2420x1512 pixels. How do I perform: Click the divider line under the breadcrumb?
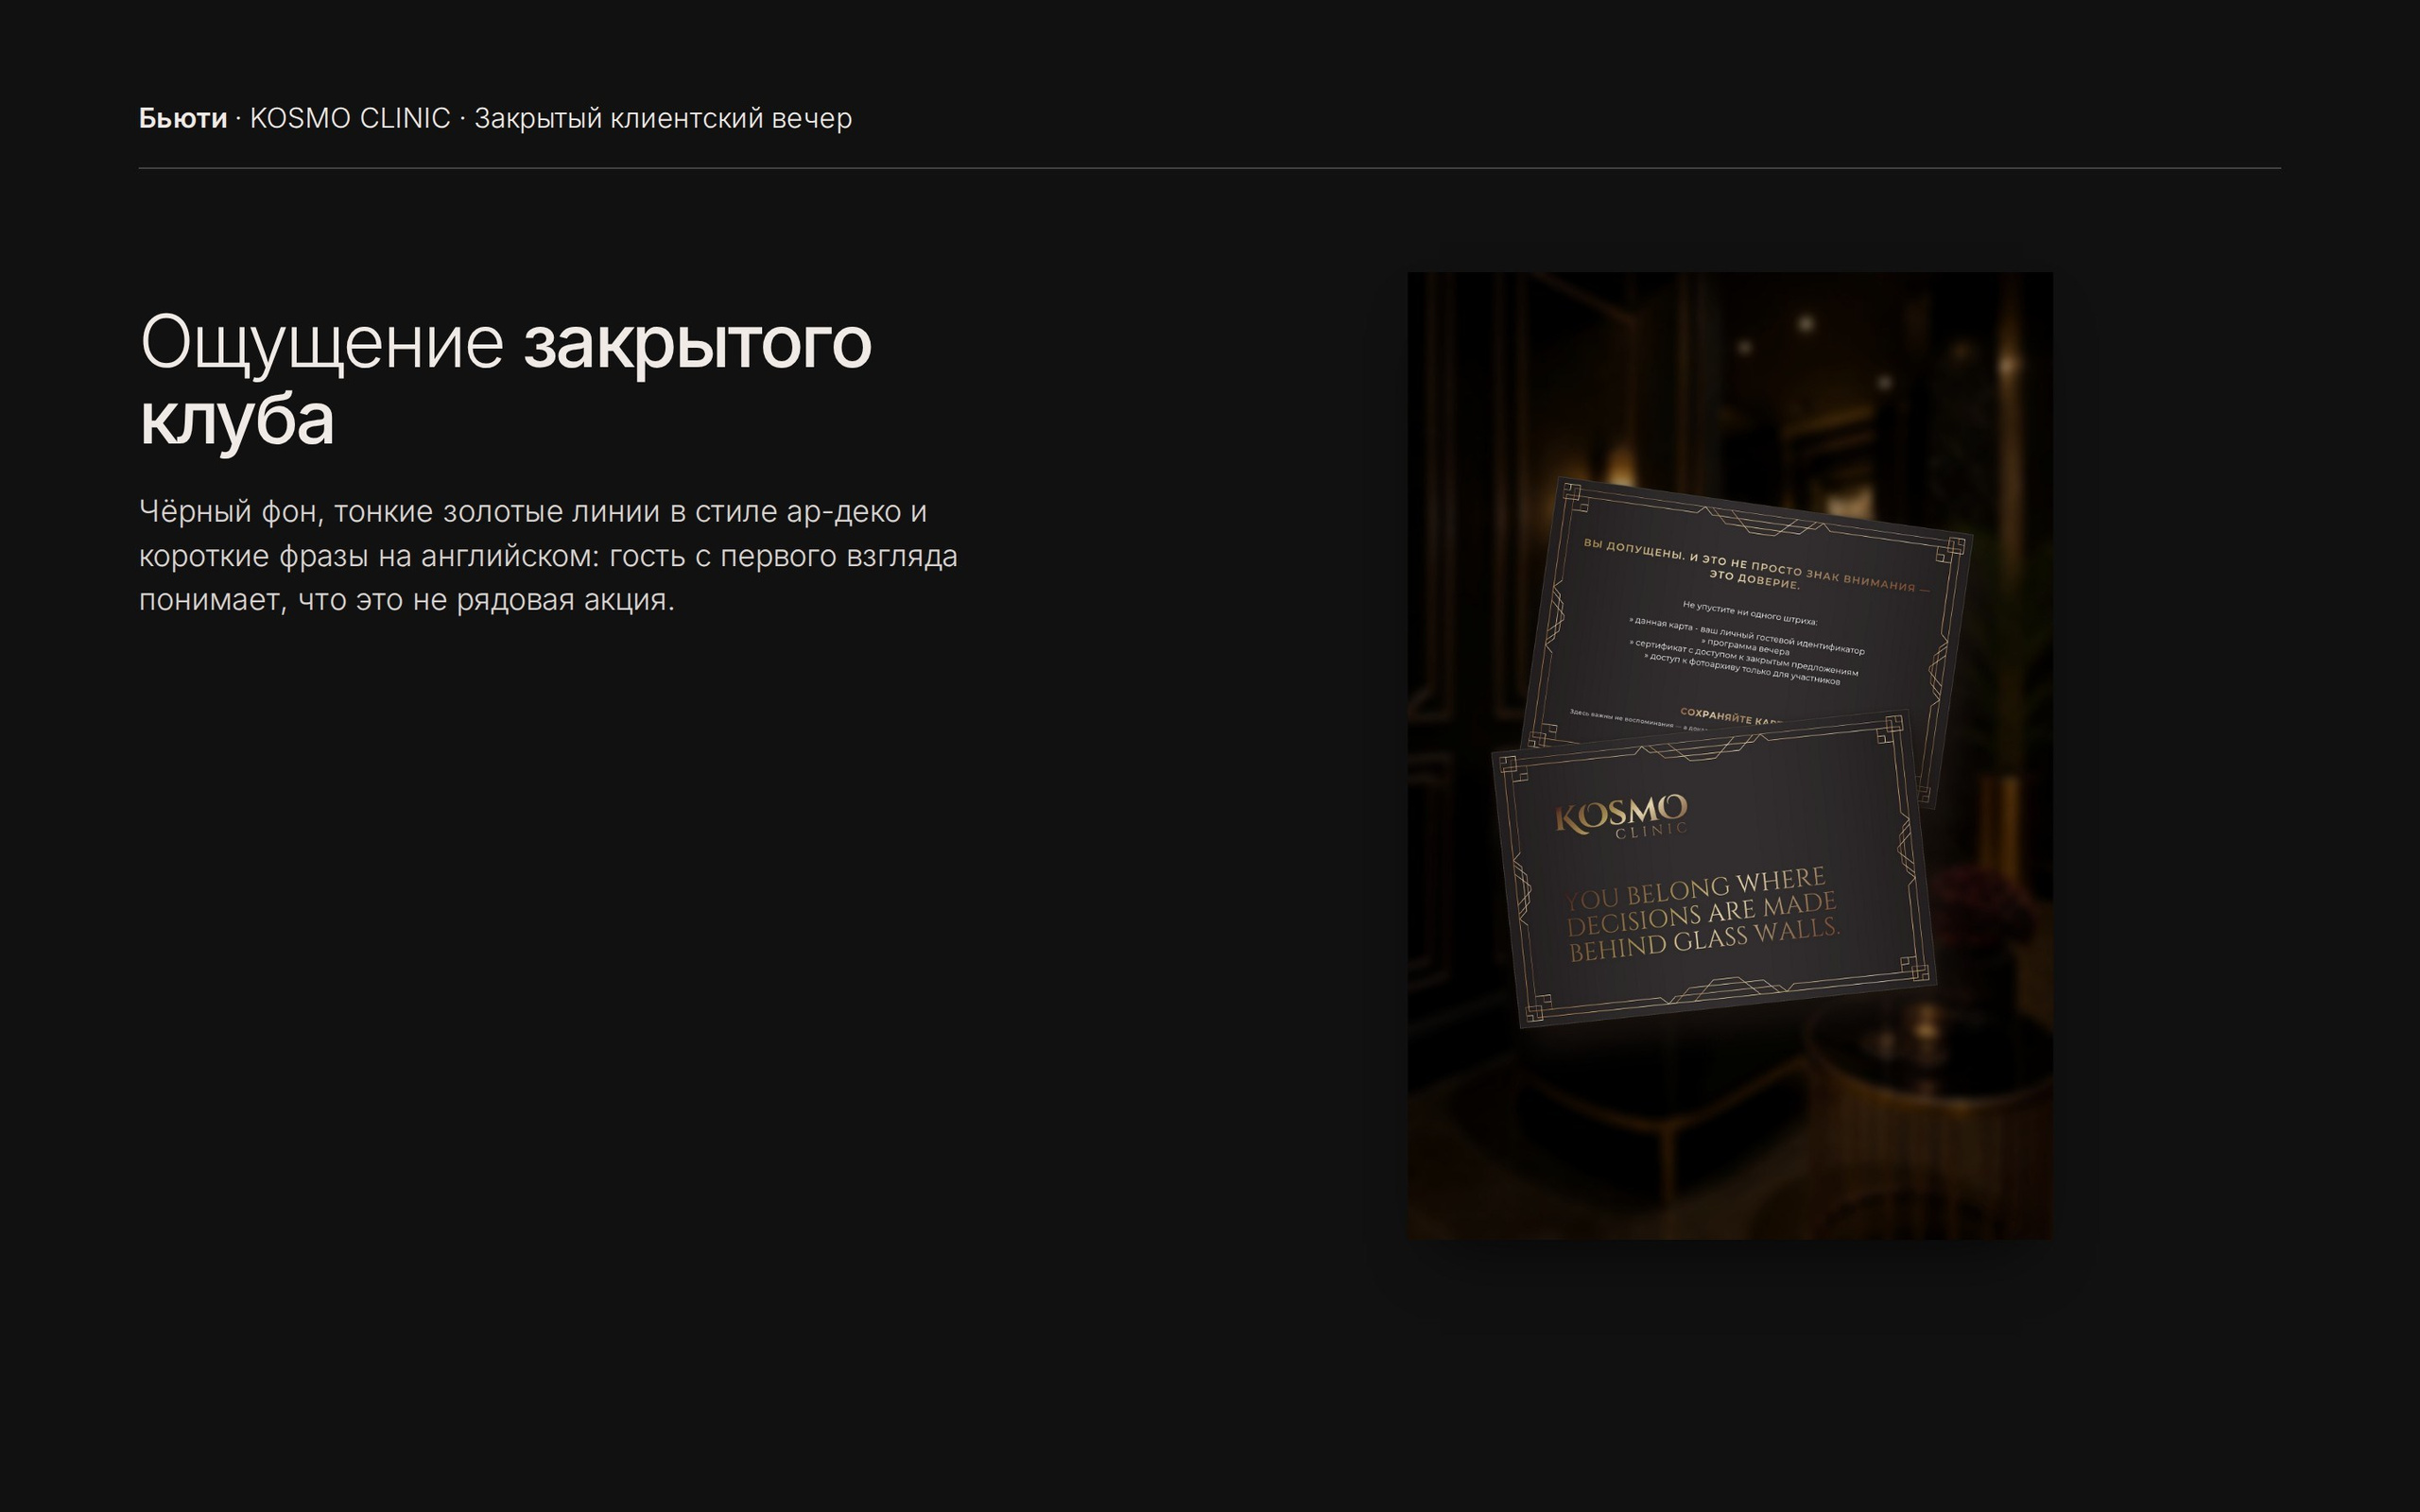click(x=1210, y=168)
